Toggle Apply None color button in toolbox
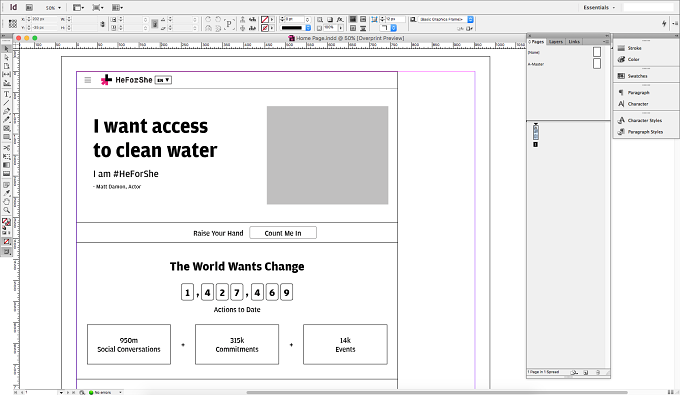 click(x=7, y=242)
